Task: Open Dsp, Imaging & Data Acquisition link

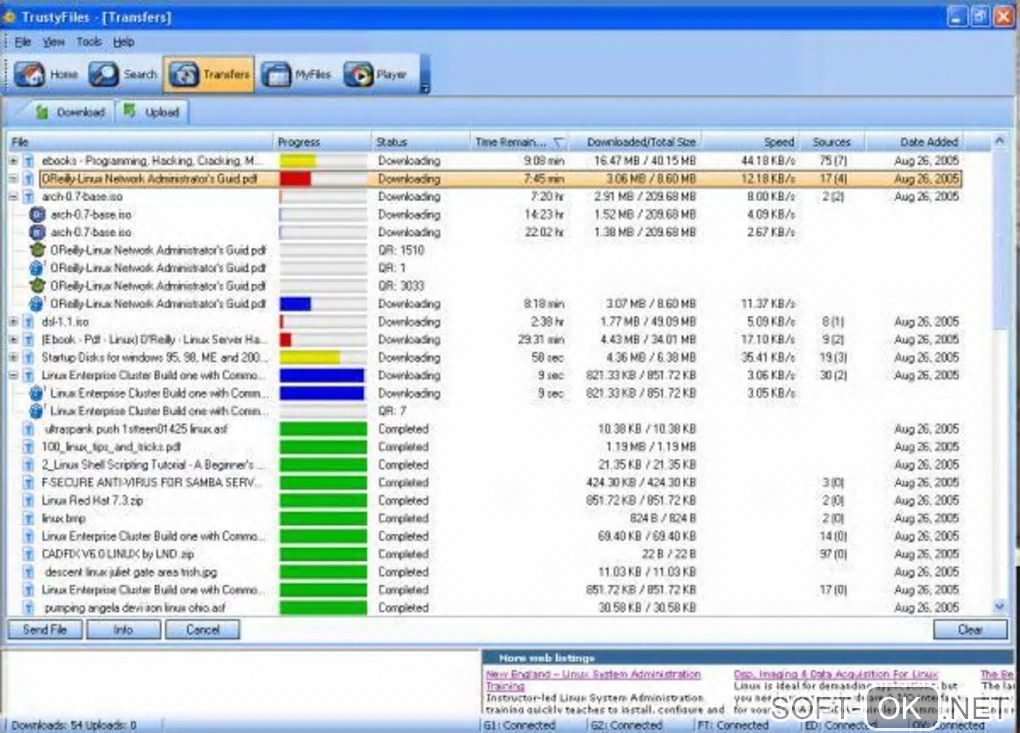Action: 836,674
